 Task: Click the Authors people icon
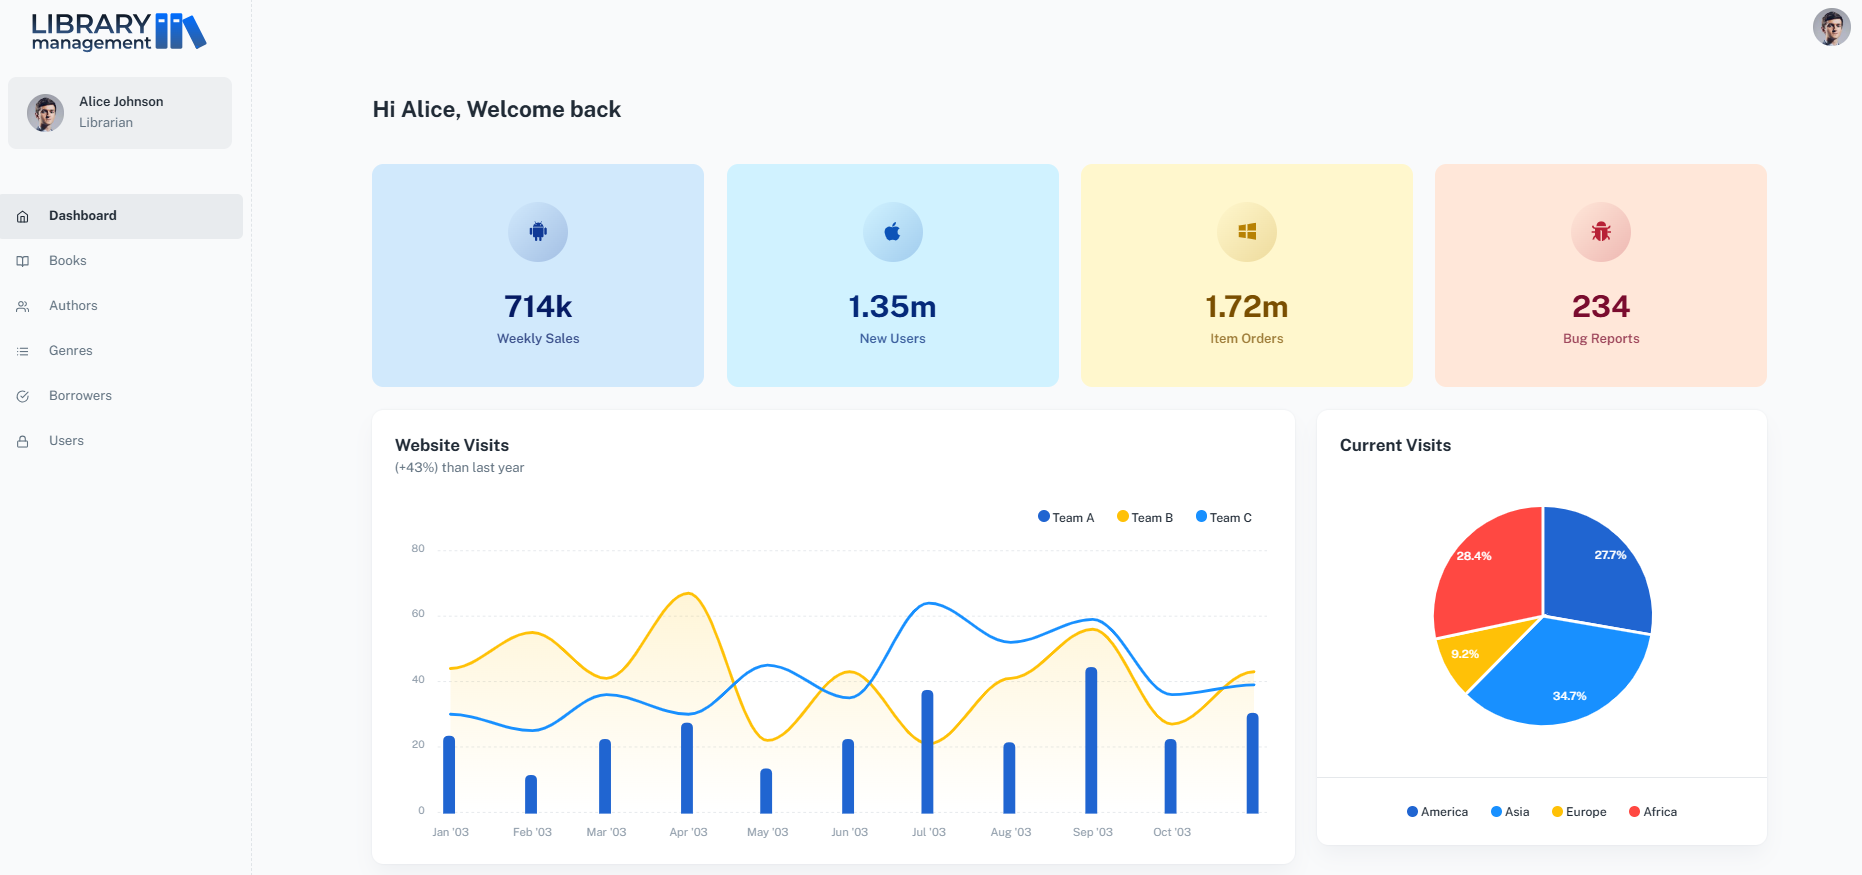click(23, 306)
